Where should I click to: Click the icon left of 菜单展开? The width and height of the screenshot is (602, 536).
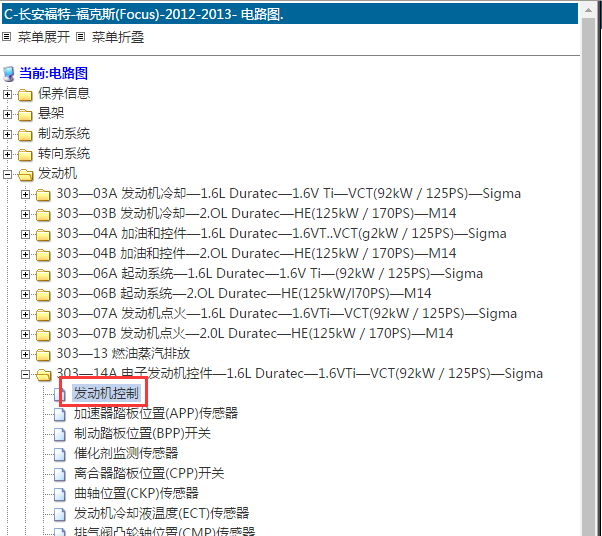(x=7, y=37)
